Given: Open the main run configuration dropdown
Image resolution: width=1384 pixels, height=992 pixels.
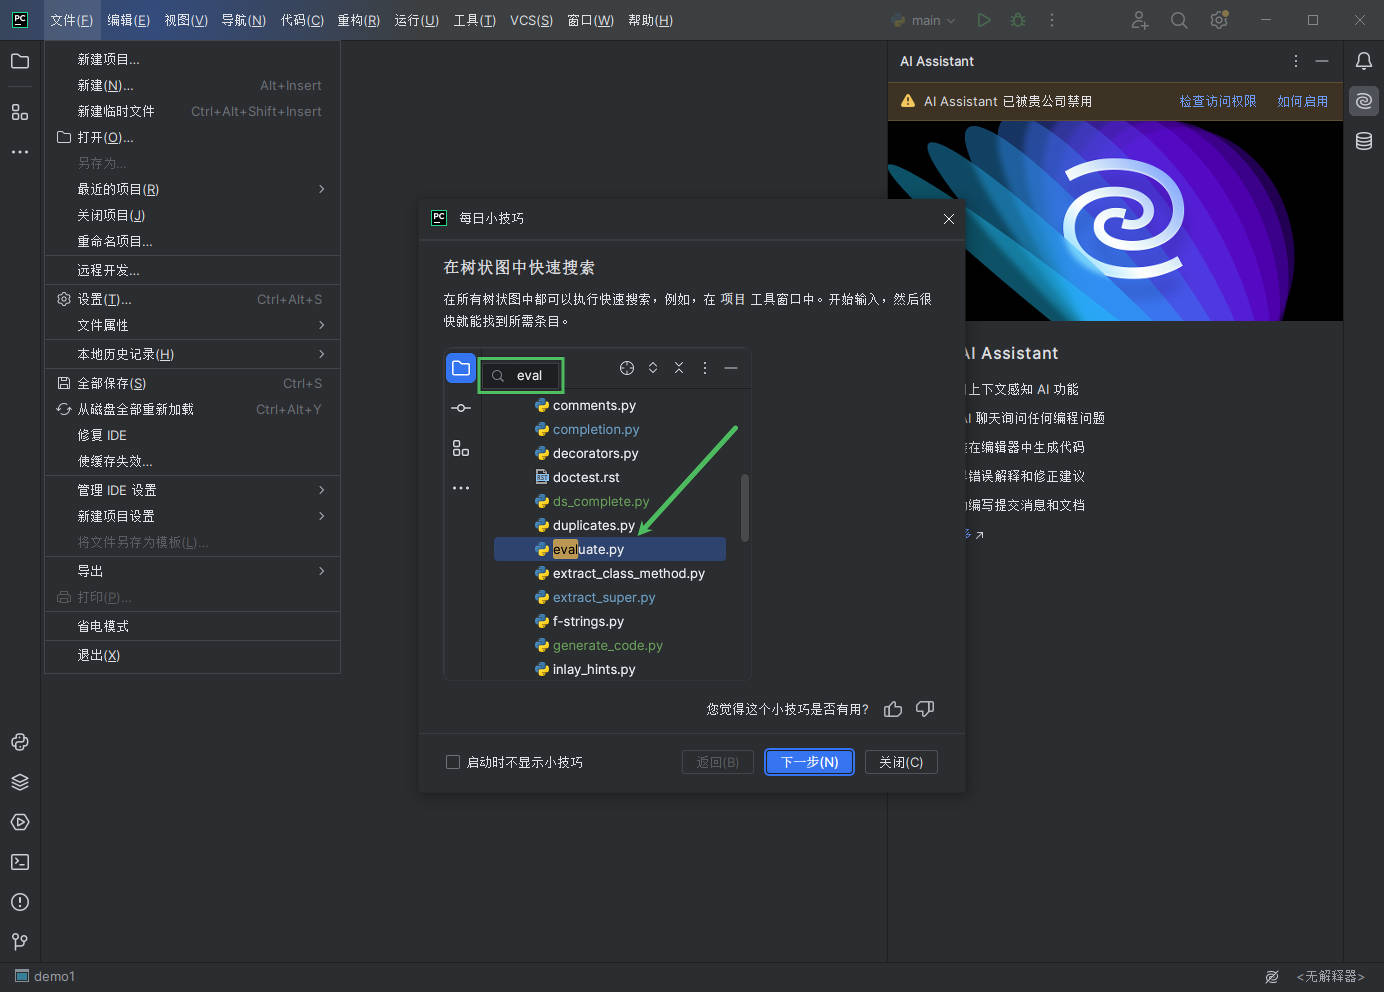Looking at the screenshot, I should pos(925,20).
